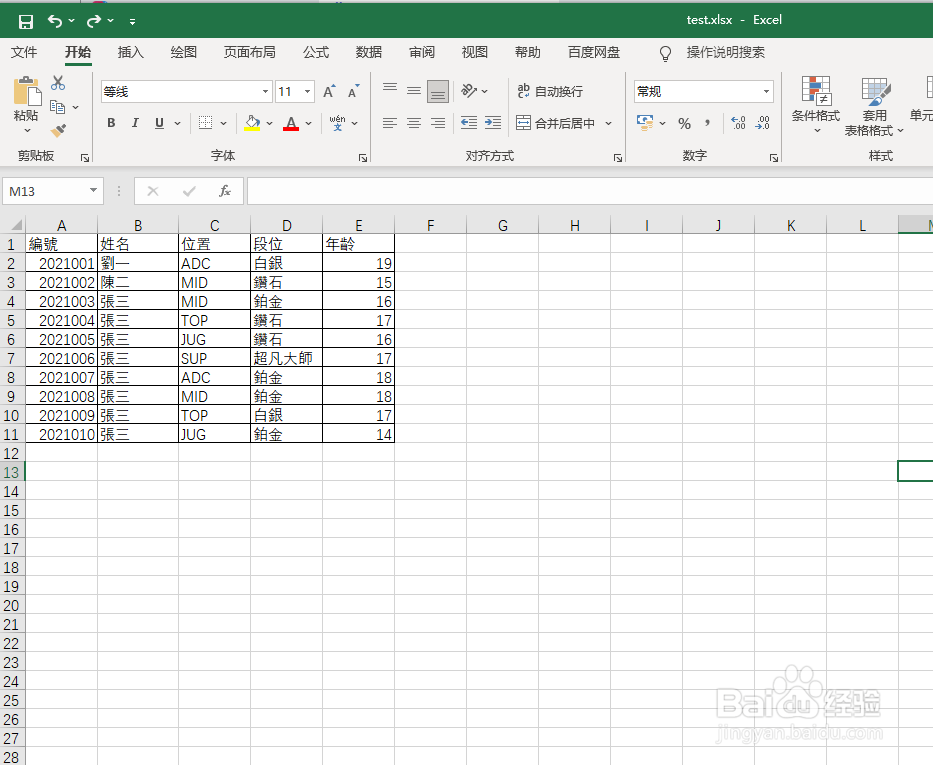This screenshot has width=933, height=765.
Task: Click Percent Style icon
Action: [685, 123]
